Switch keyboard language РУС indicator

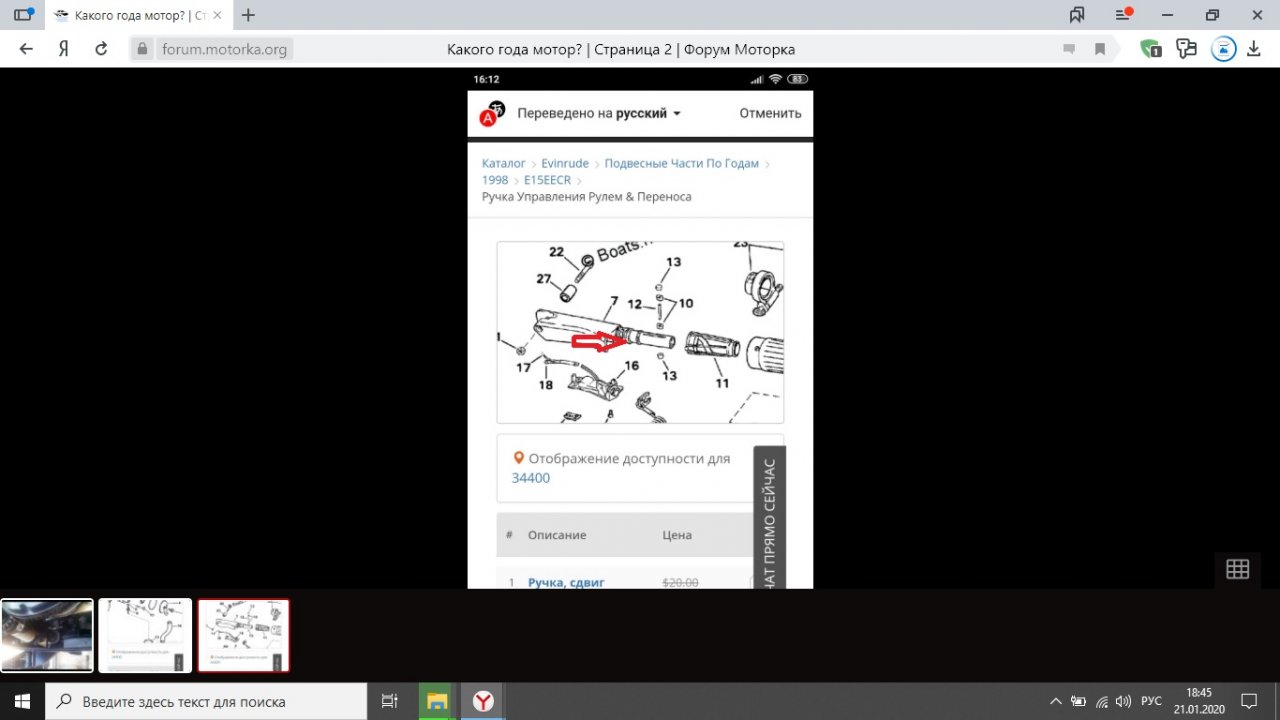coord(1152,701)
